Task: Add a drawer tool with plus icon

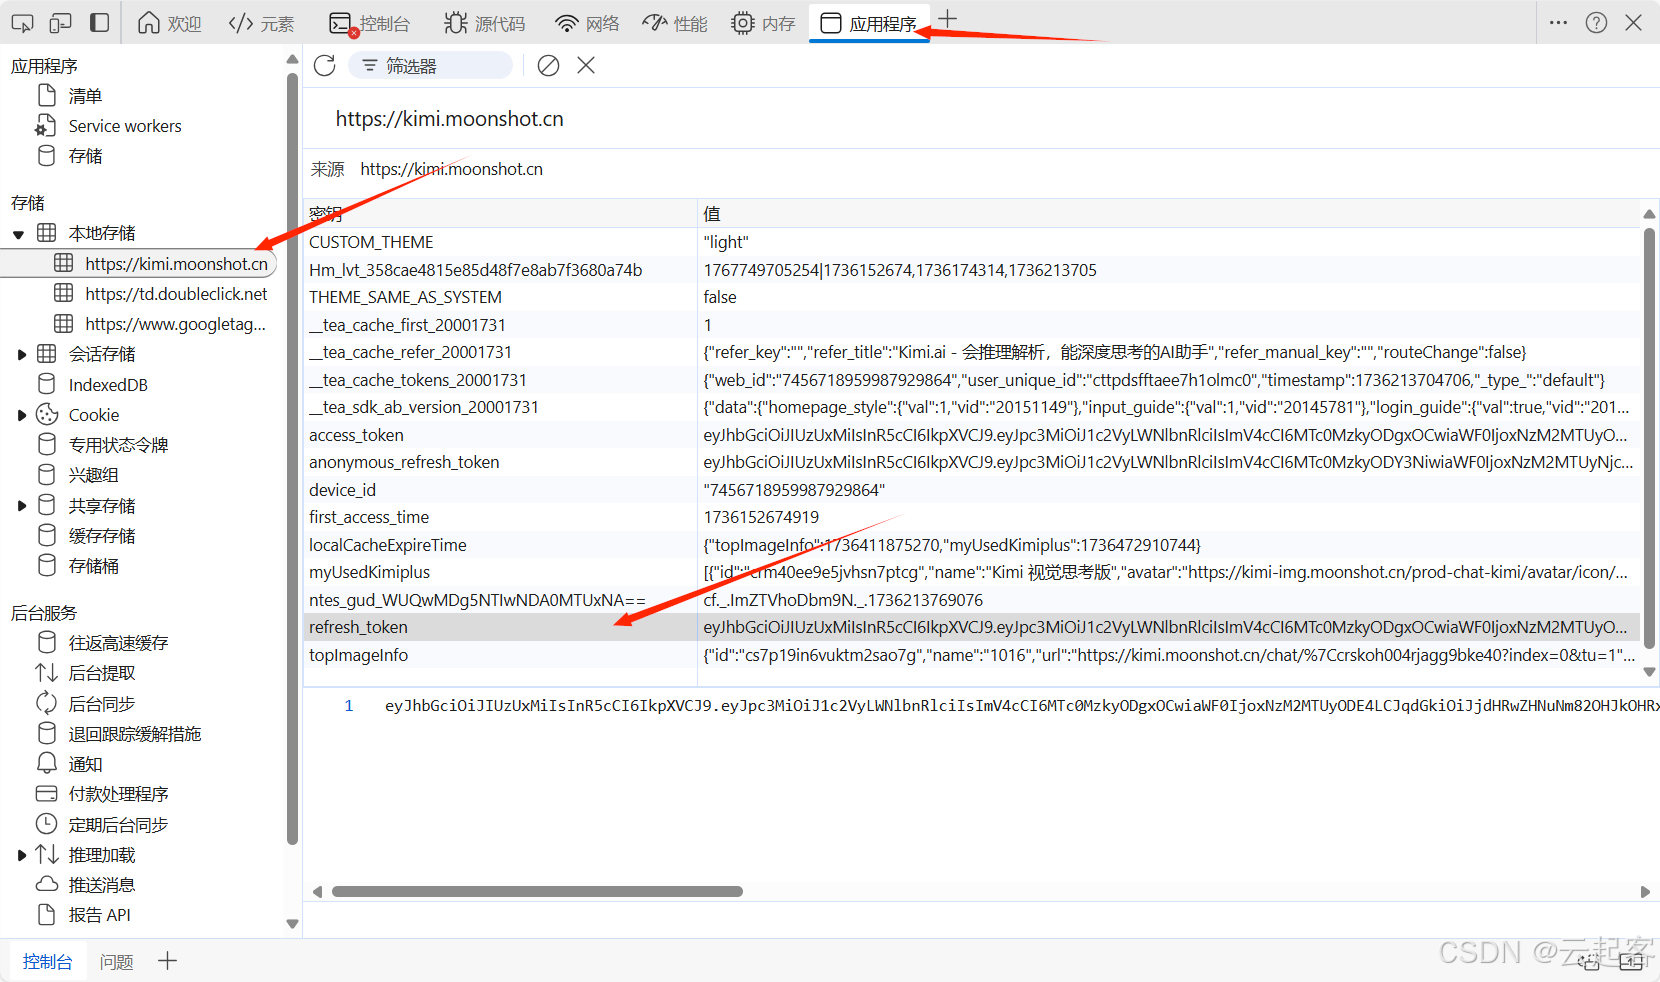Action: pyautogui.click(x=167, y=961)
